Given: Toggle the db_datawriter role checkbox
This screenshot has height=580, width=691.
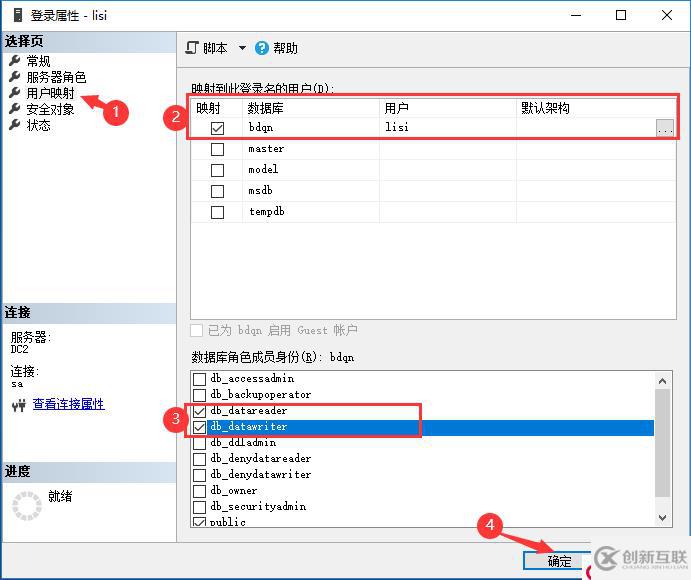Looking at the screenshot, I should [200, 427].
